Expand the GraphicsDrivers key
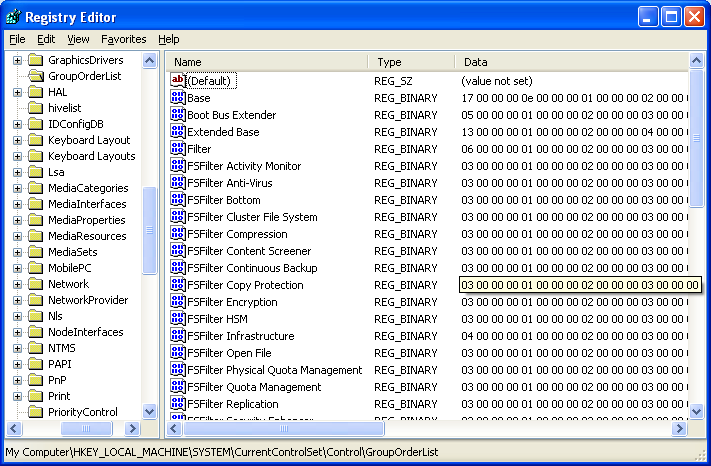 17,60
